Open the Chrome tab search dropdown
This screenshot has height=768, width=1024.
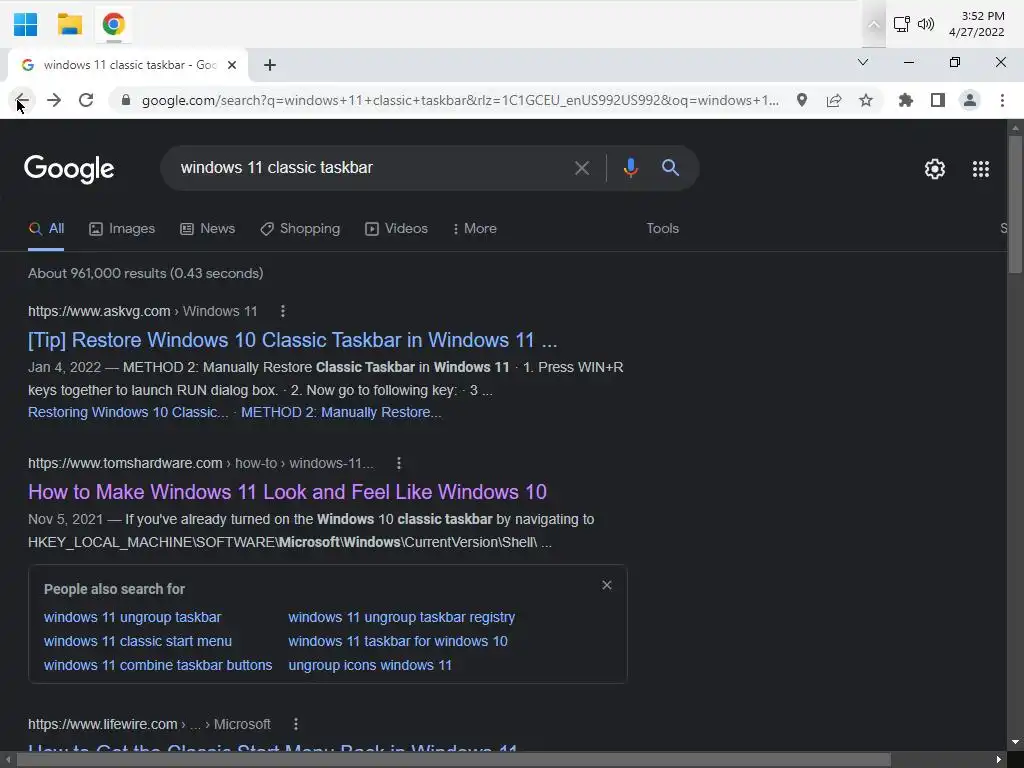[x=863, y=62]
